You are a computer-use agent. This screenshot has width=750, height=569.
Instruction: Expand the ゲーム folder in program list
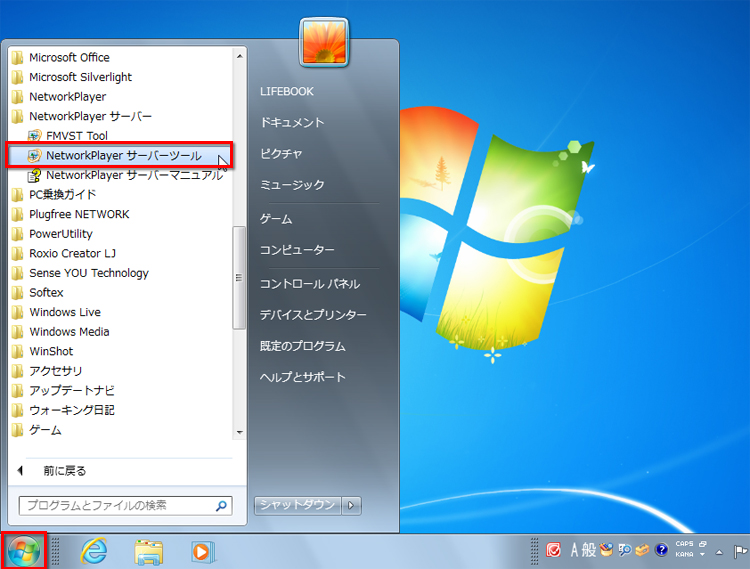point(121,430)
